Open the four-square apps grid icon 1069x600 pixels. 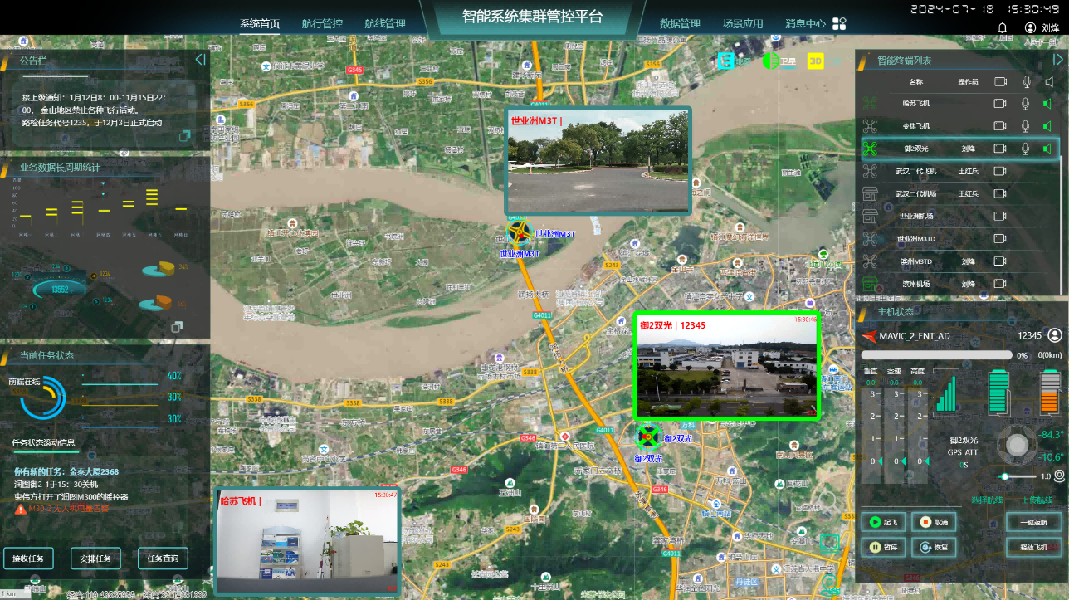pos(840,23)
